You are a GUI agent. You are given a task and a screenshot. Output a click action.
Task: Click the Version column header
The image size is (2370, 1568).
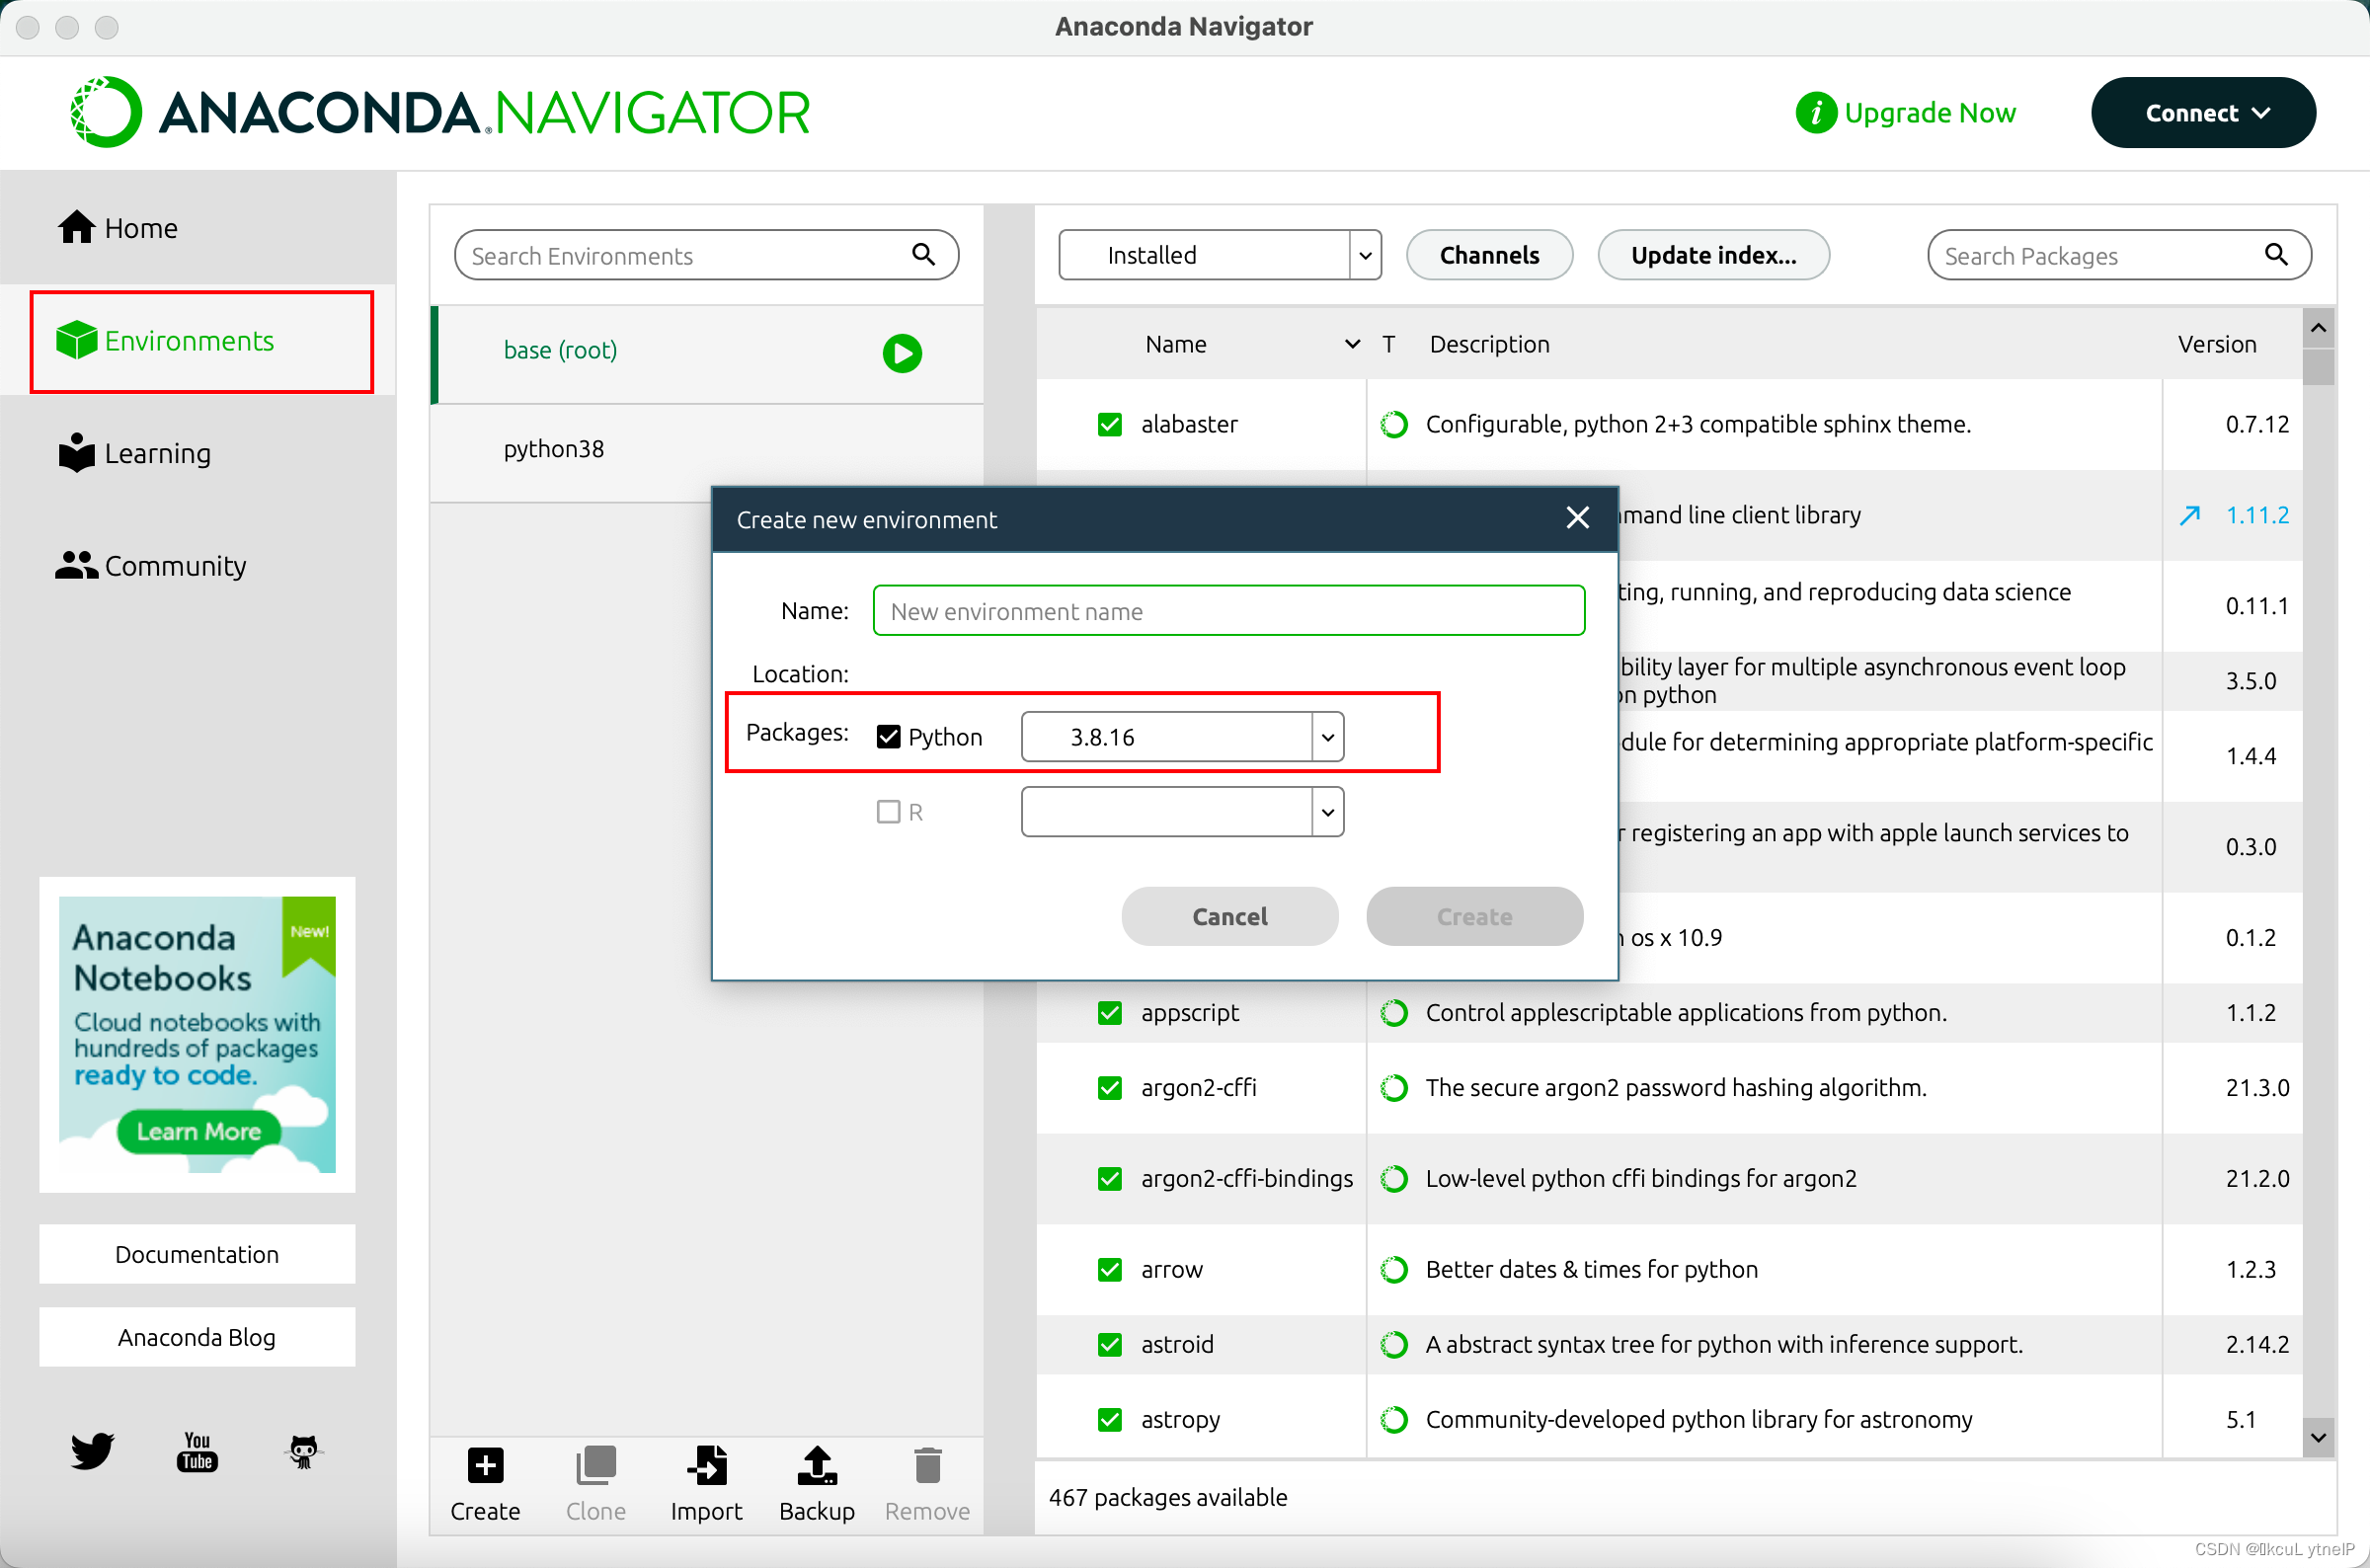pos(2216,344)
